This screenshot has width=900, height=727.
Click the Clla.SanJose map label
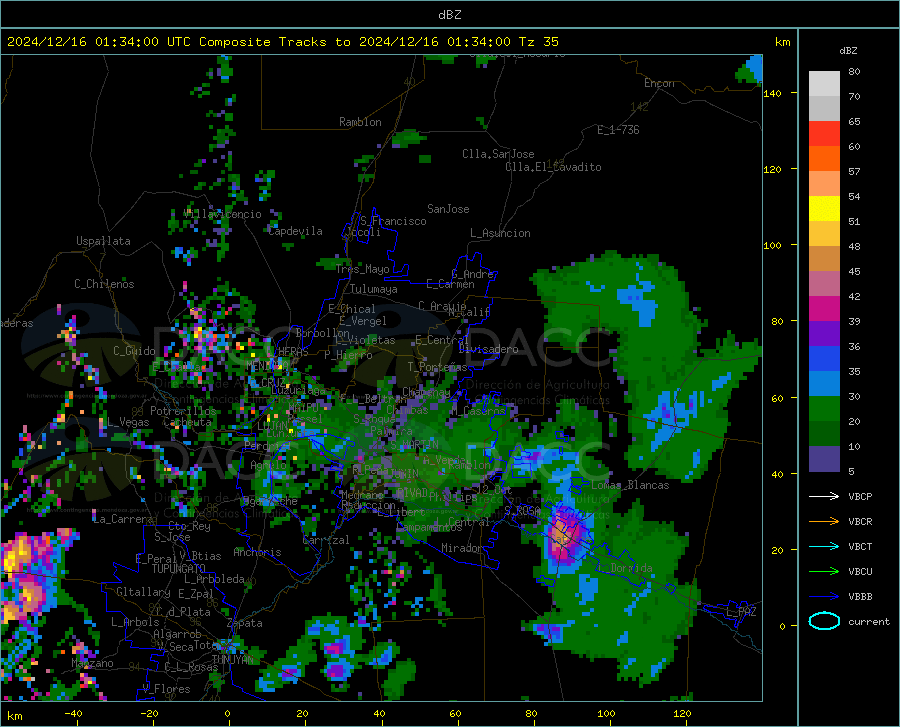(498, 154)
